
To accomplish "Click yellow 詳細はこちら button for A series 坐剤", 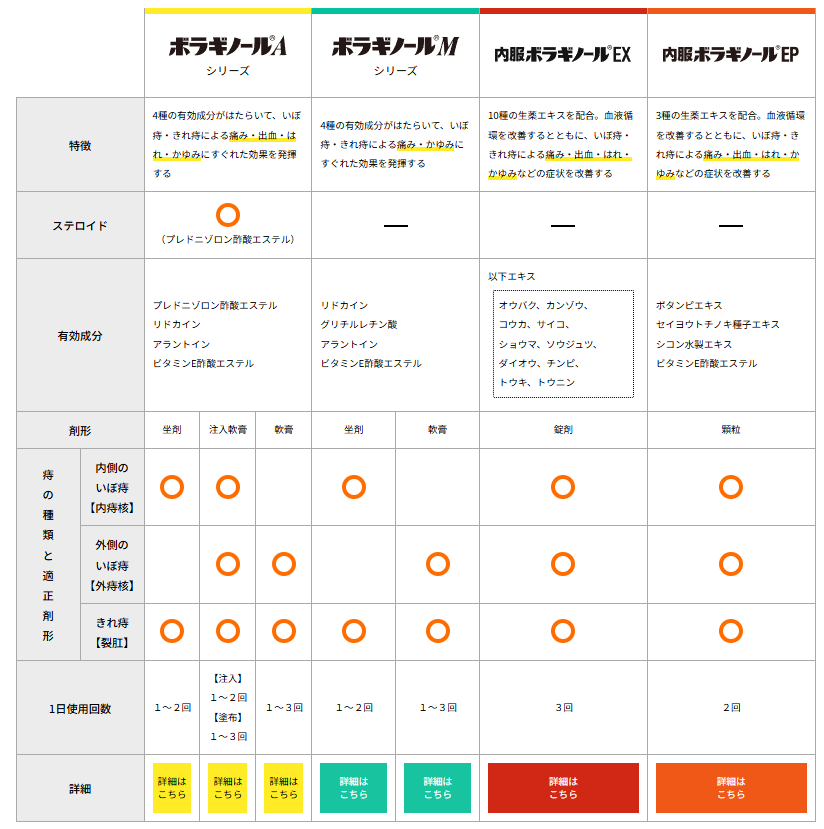I will (x=171, y=788).
